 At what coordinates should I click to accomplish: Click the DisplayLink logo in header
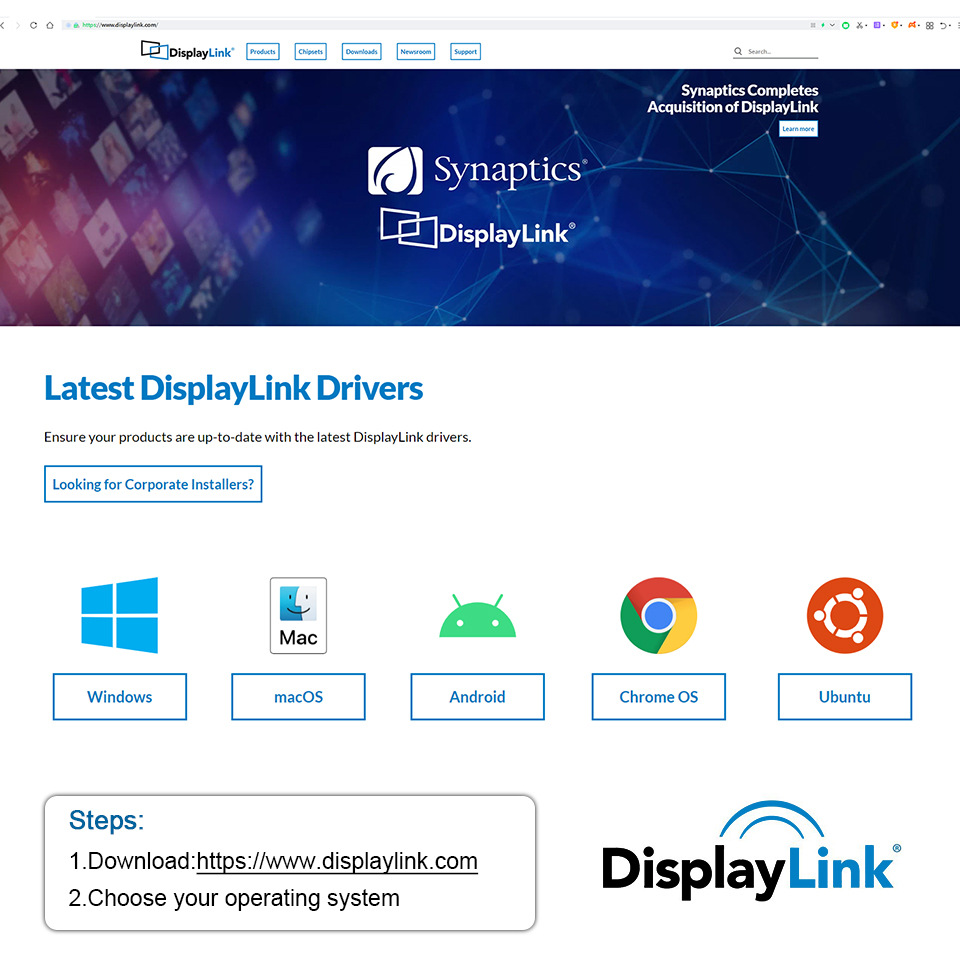coord(187,51)
